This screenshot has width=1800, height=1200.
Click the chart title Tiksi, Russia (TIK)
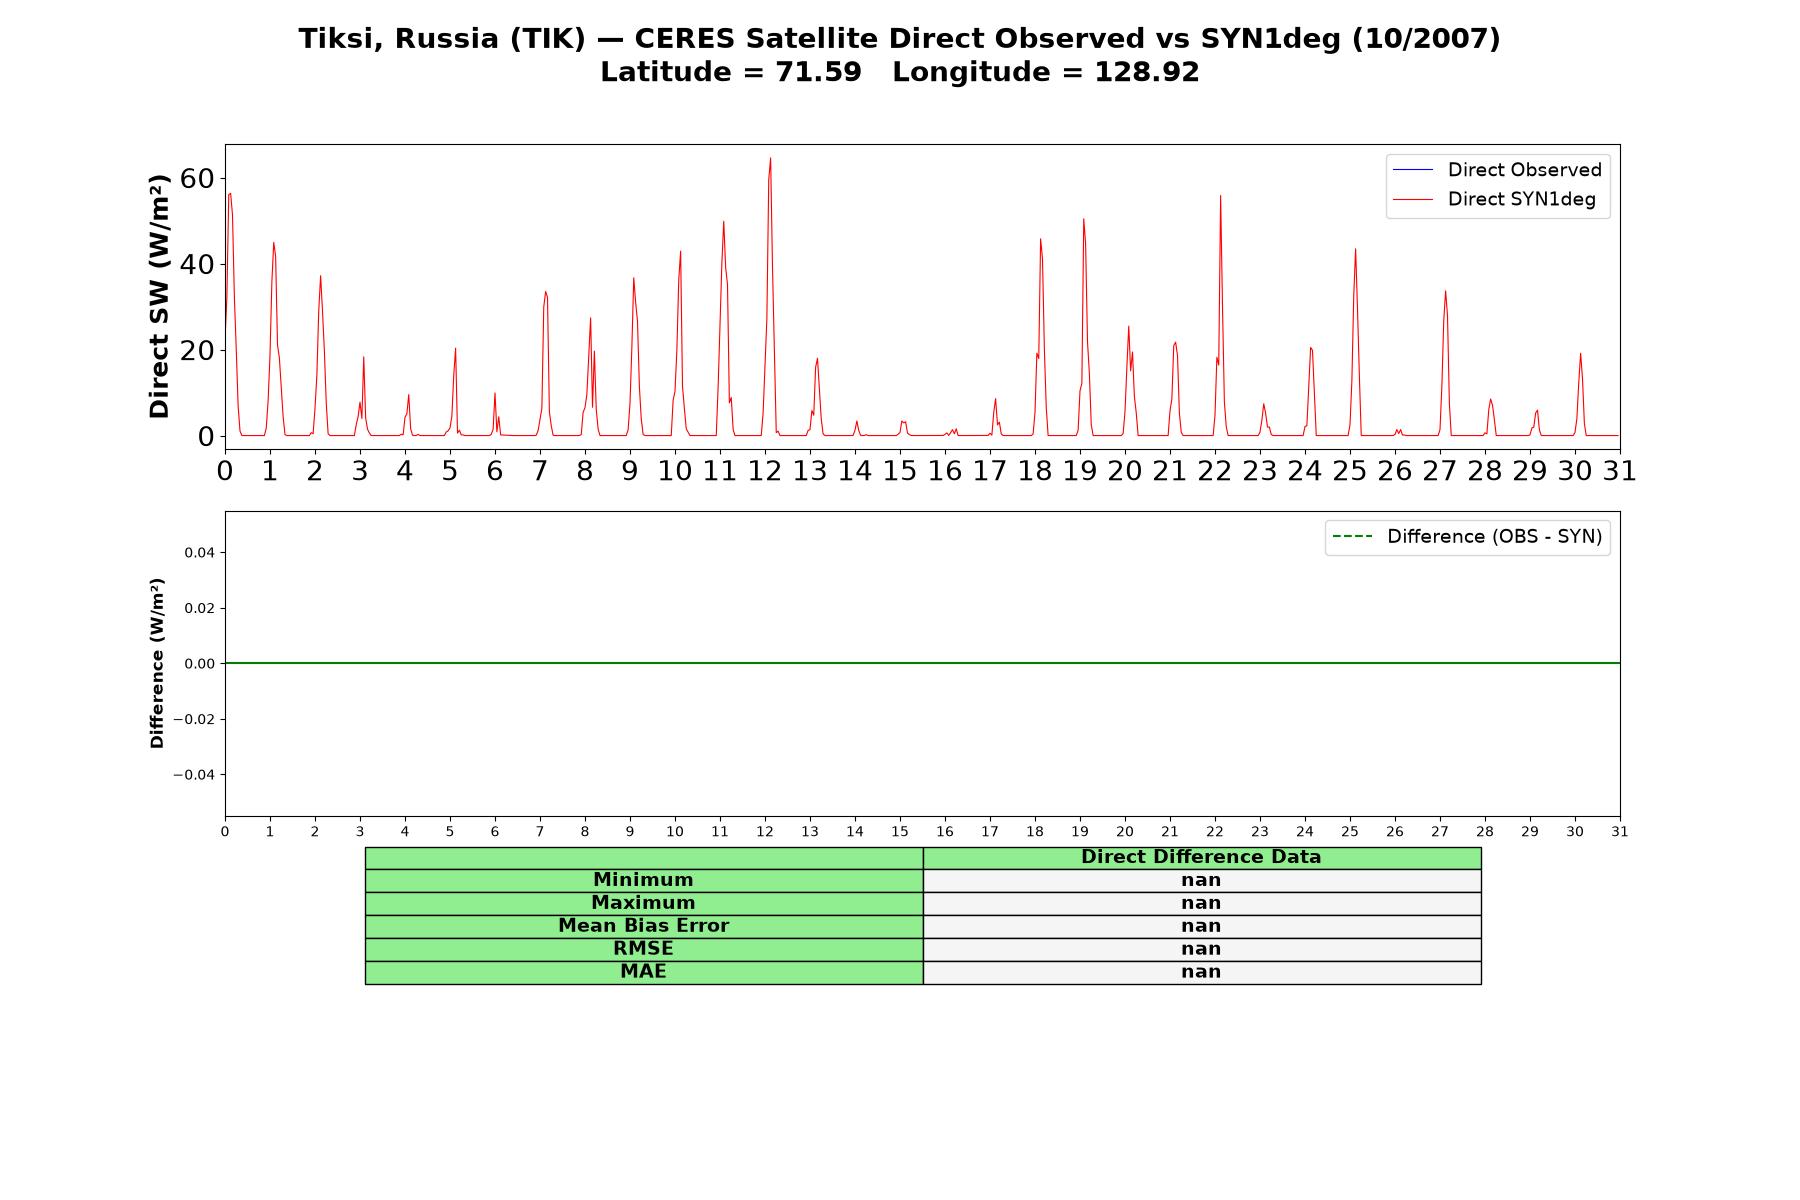coord(442,39)
